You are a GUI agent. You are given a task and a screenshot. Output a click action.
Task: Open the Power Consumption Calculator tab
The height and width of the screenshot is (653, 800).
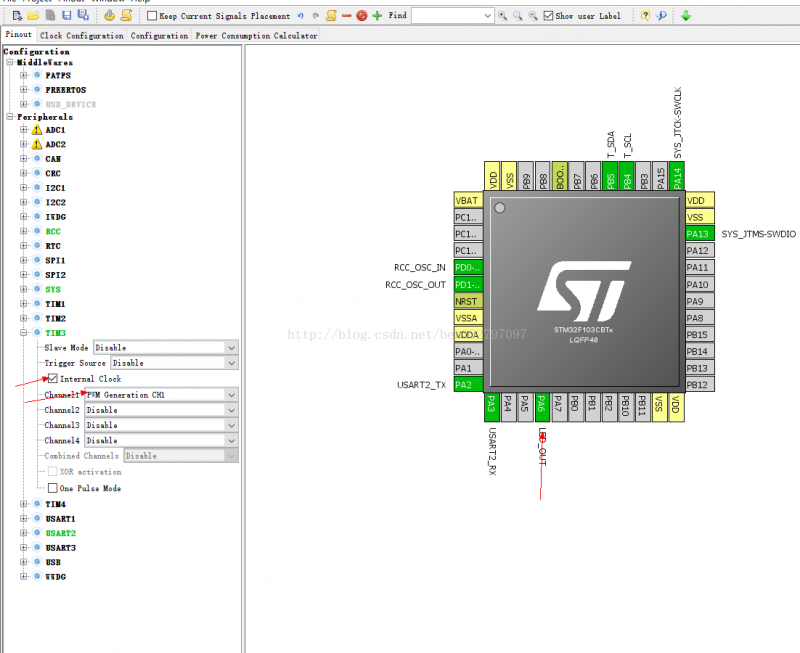256,35
